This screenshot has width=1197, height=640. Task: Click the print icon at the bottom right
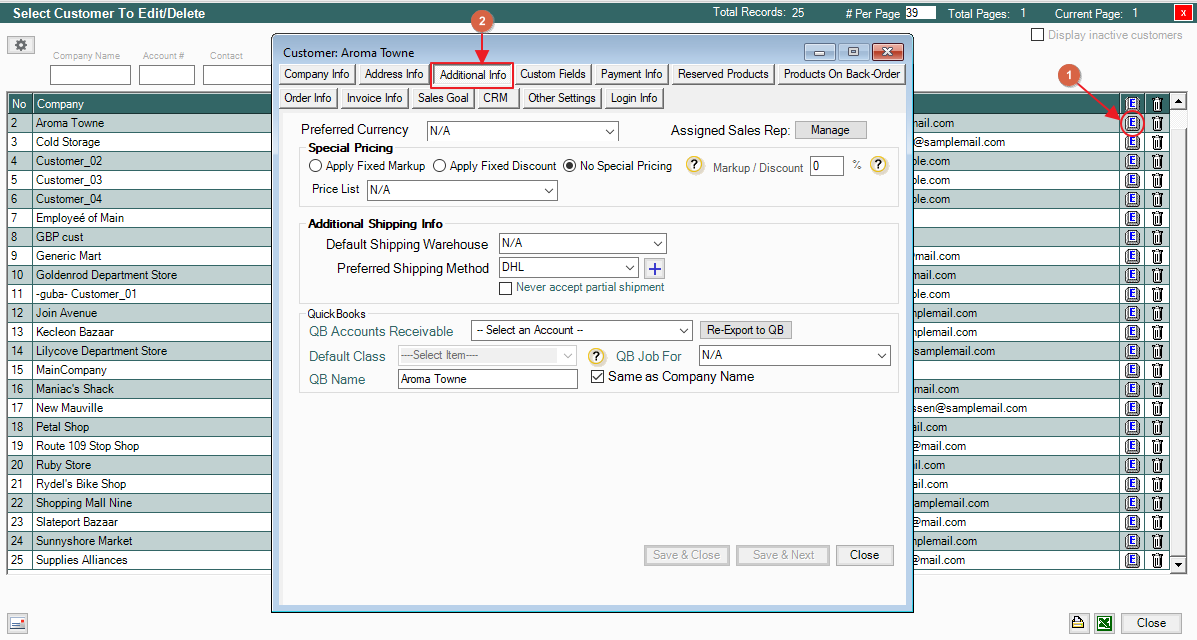[x=1078, y=622]
